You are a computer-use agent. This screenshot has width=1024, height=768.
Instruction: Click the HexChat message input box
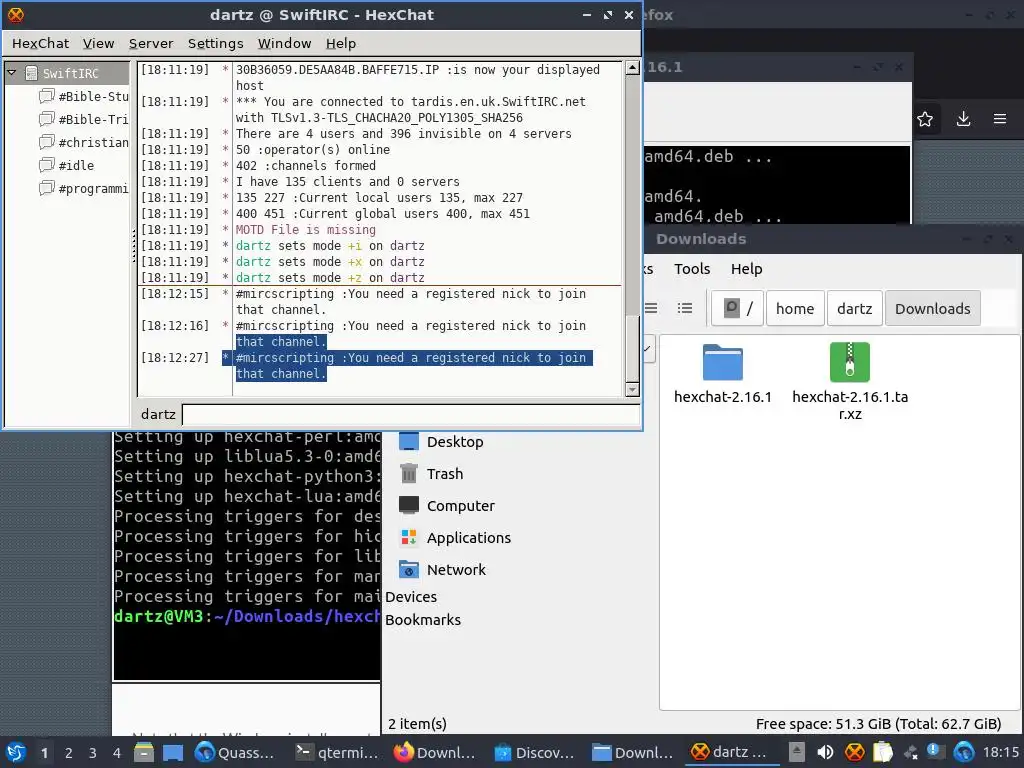pos(411,415)
